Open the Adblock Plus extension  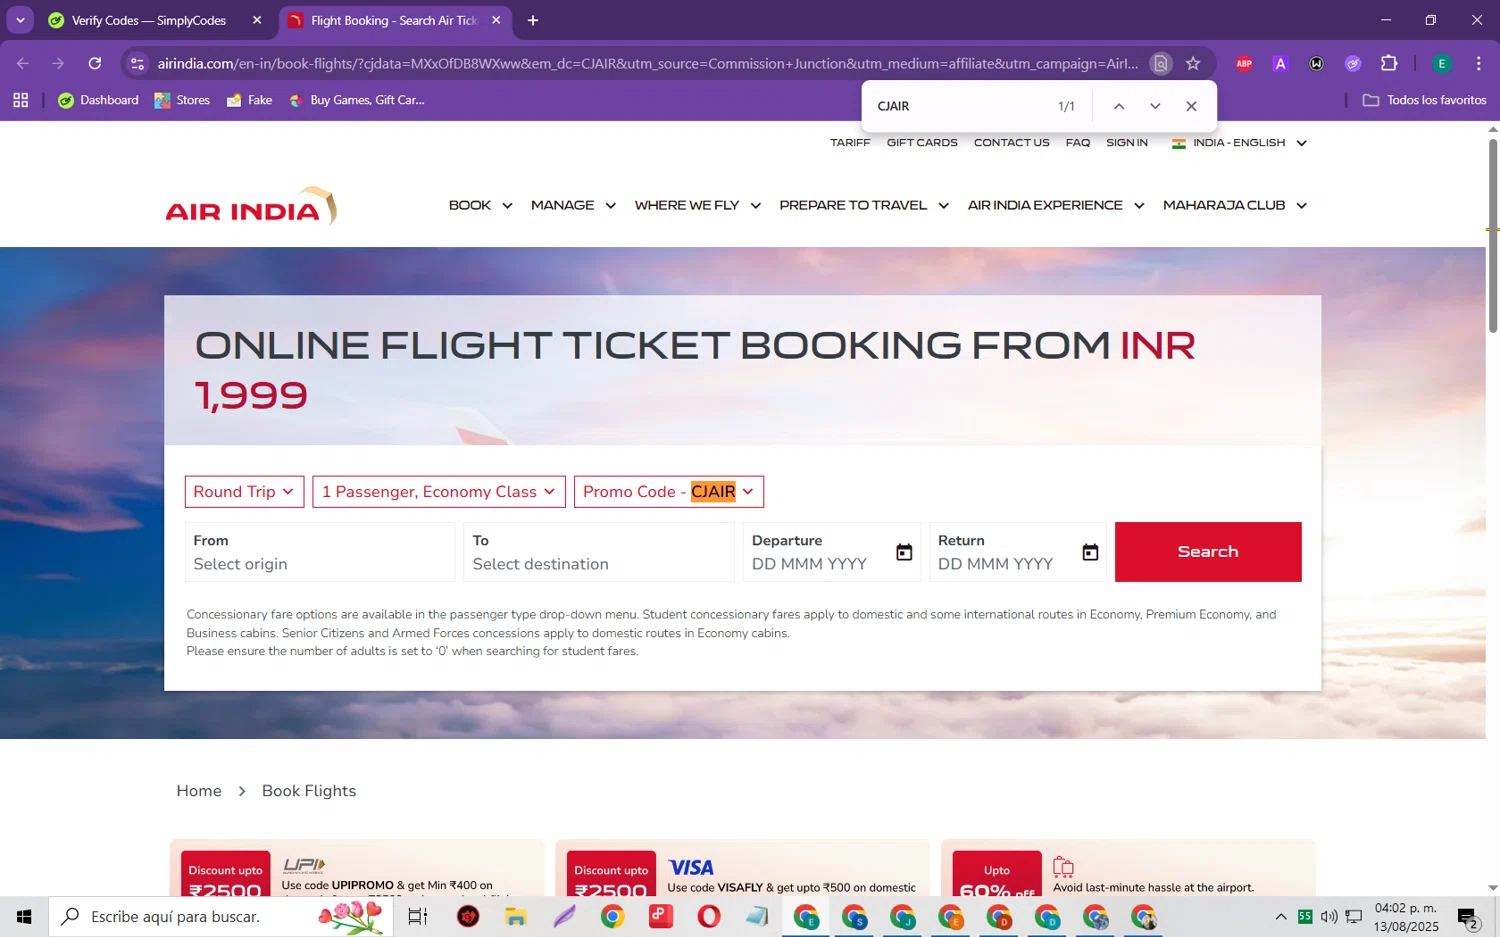pos(1244,63)
